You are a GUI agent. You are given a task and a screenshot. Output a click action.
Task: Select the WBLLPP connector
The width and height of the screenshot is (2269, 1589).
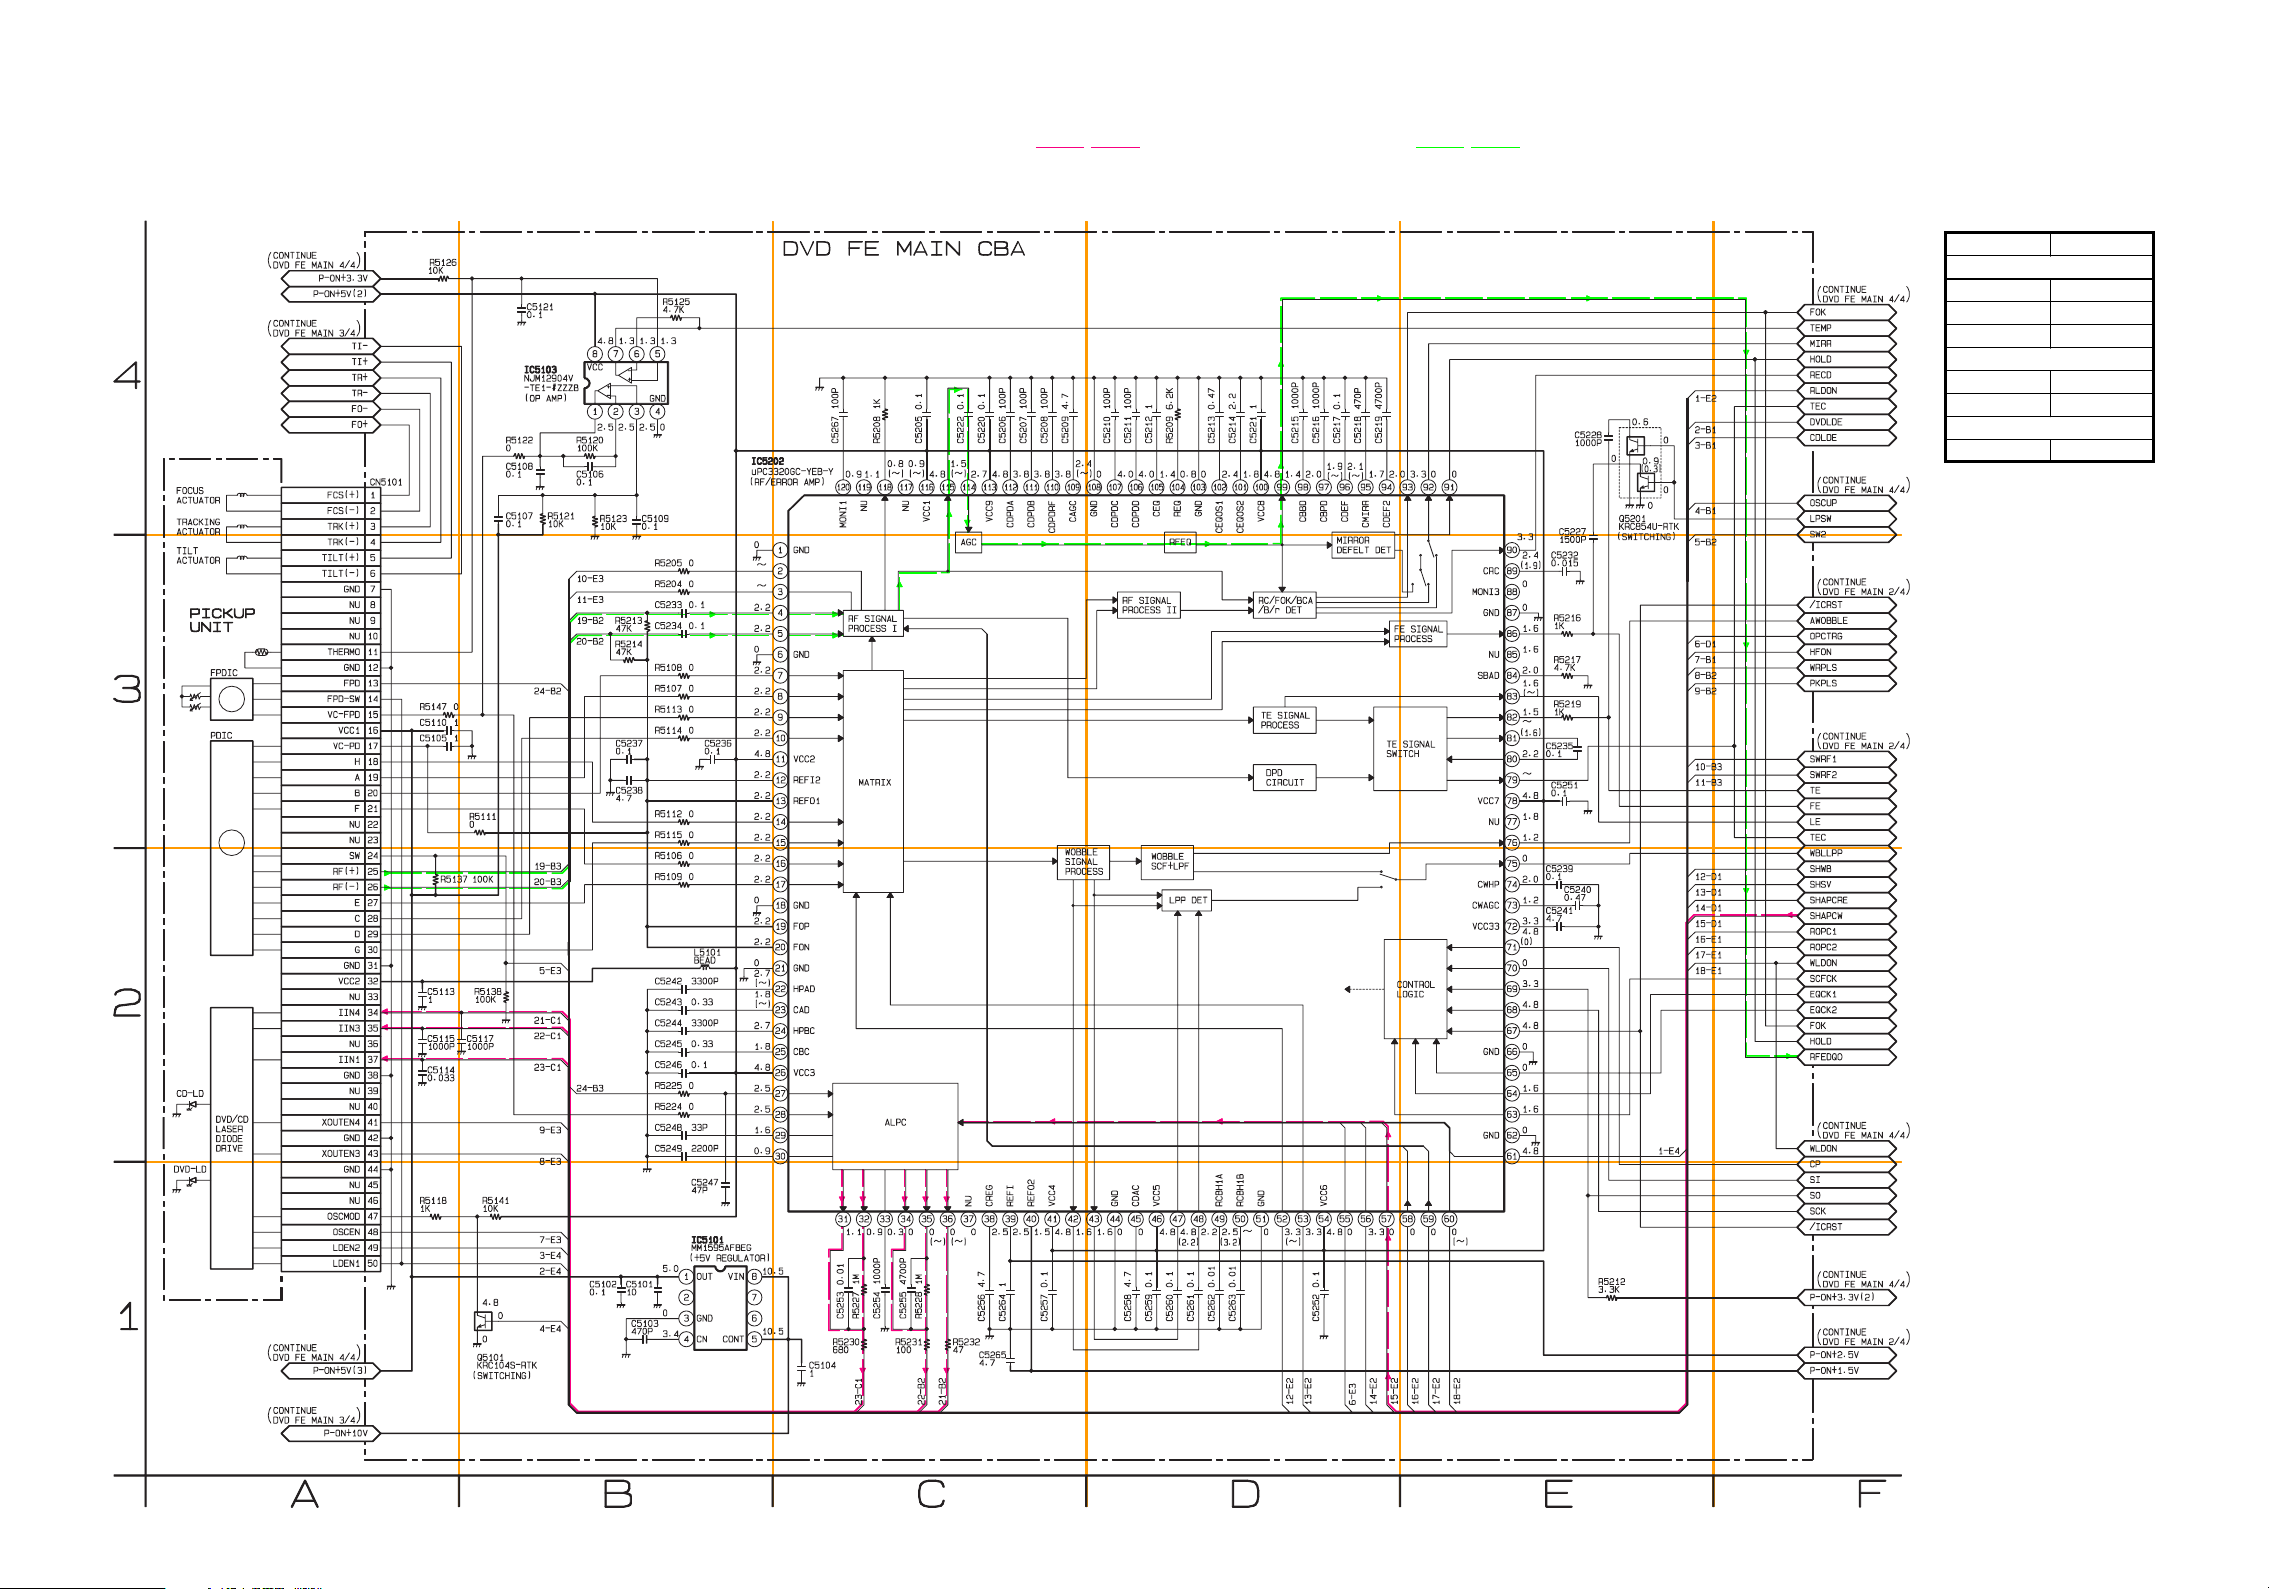1848,853
